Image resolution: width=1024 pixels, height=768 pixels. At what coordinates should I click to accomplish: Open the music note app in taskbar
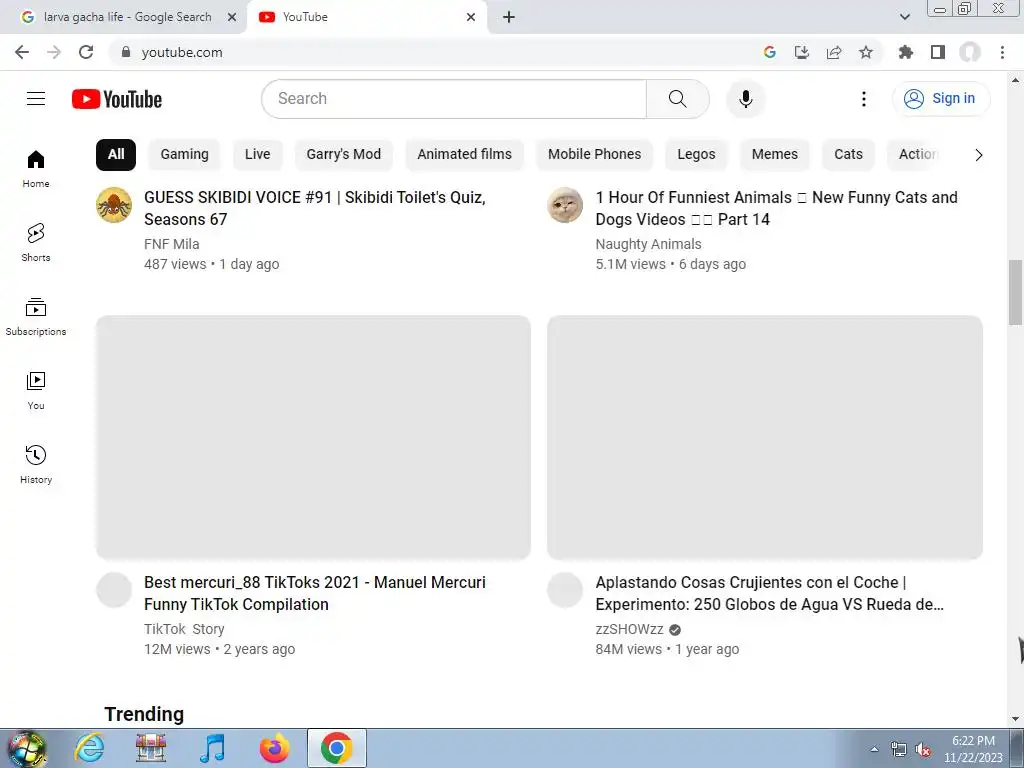coord(212,748)
